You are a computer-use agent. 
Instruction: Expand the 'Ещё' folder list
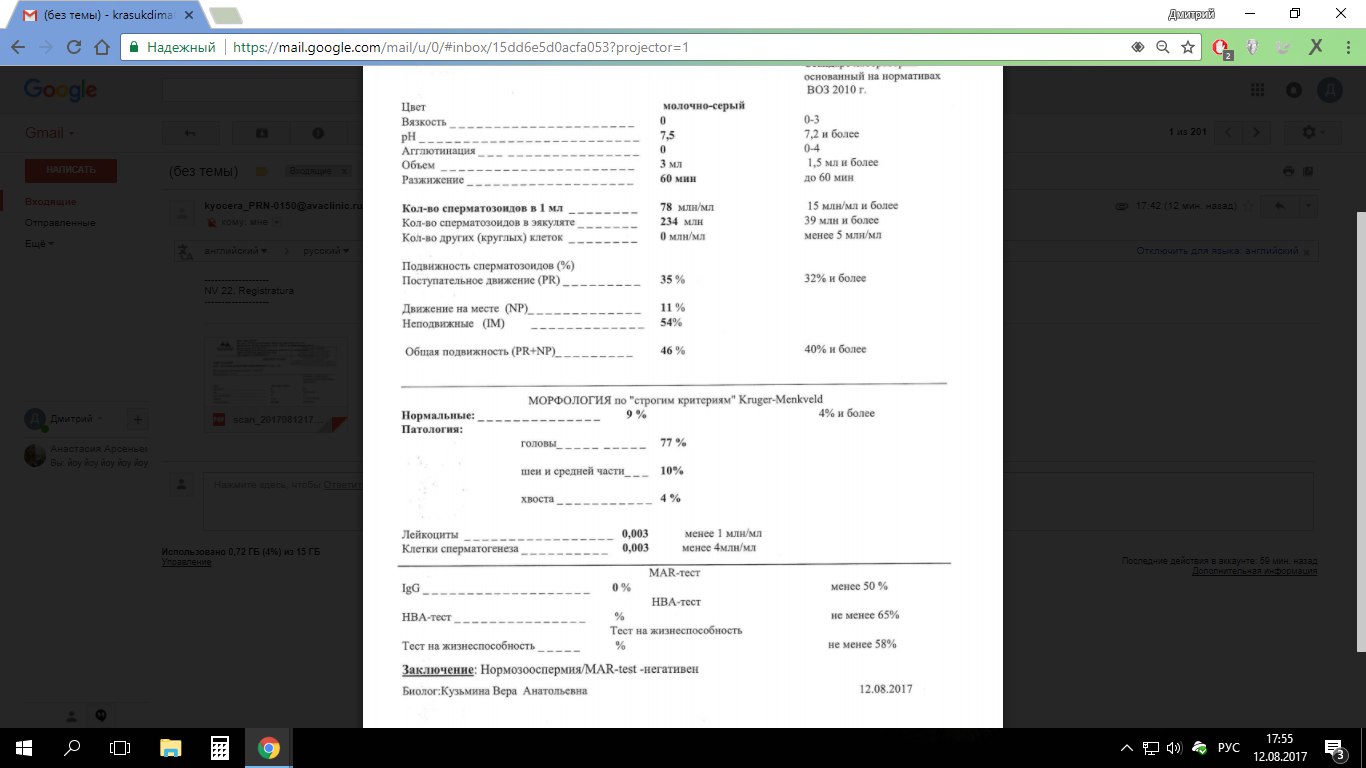tap(39, 243)
